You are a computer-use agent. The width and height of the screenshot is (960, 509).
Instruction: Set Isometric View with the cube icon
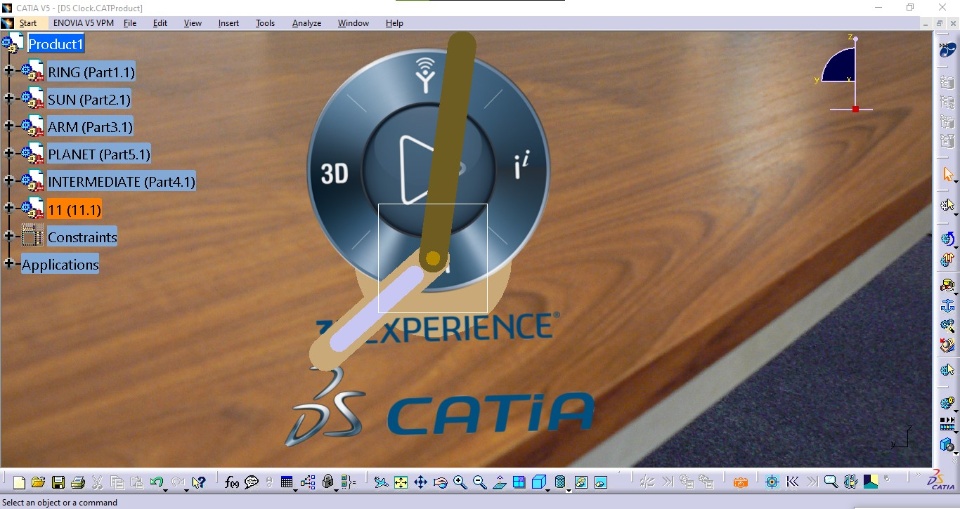click(x=538, y=483)
